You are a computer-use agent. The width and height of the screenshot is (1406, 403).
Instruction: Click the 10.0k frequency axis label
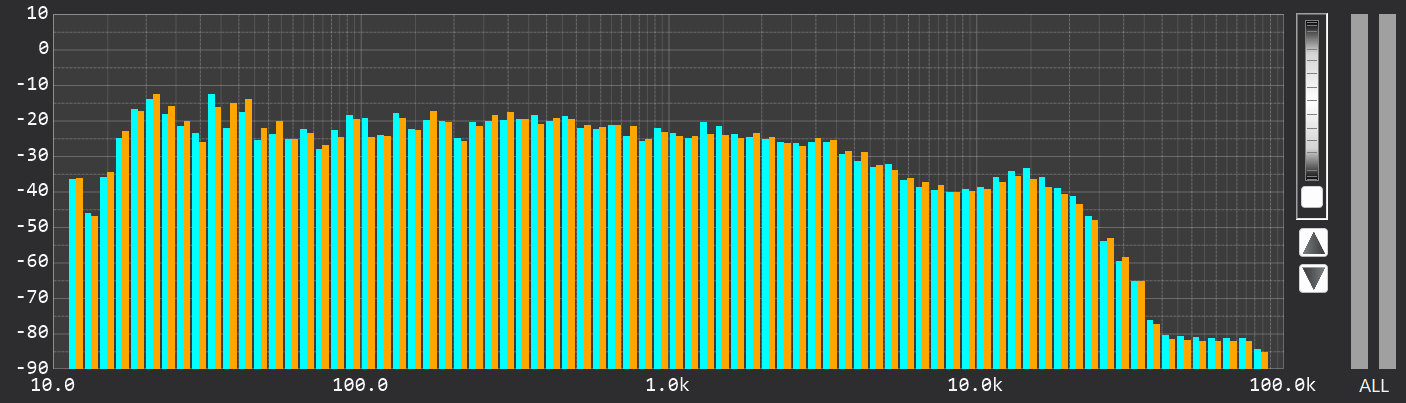coord(974,386)
